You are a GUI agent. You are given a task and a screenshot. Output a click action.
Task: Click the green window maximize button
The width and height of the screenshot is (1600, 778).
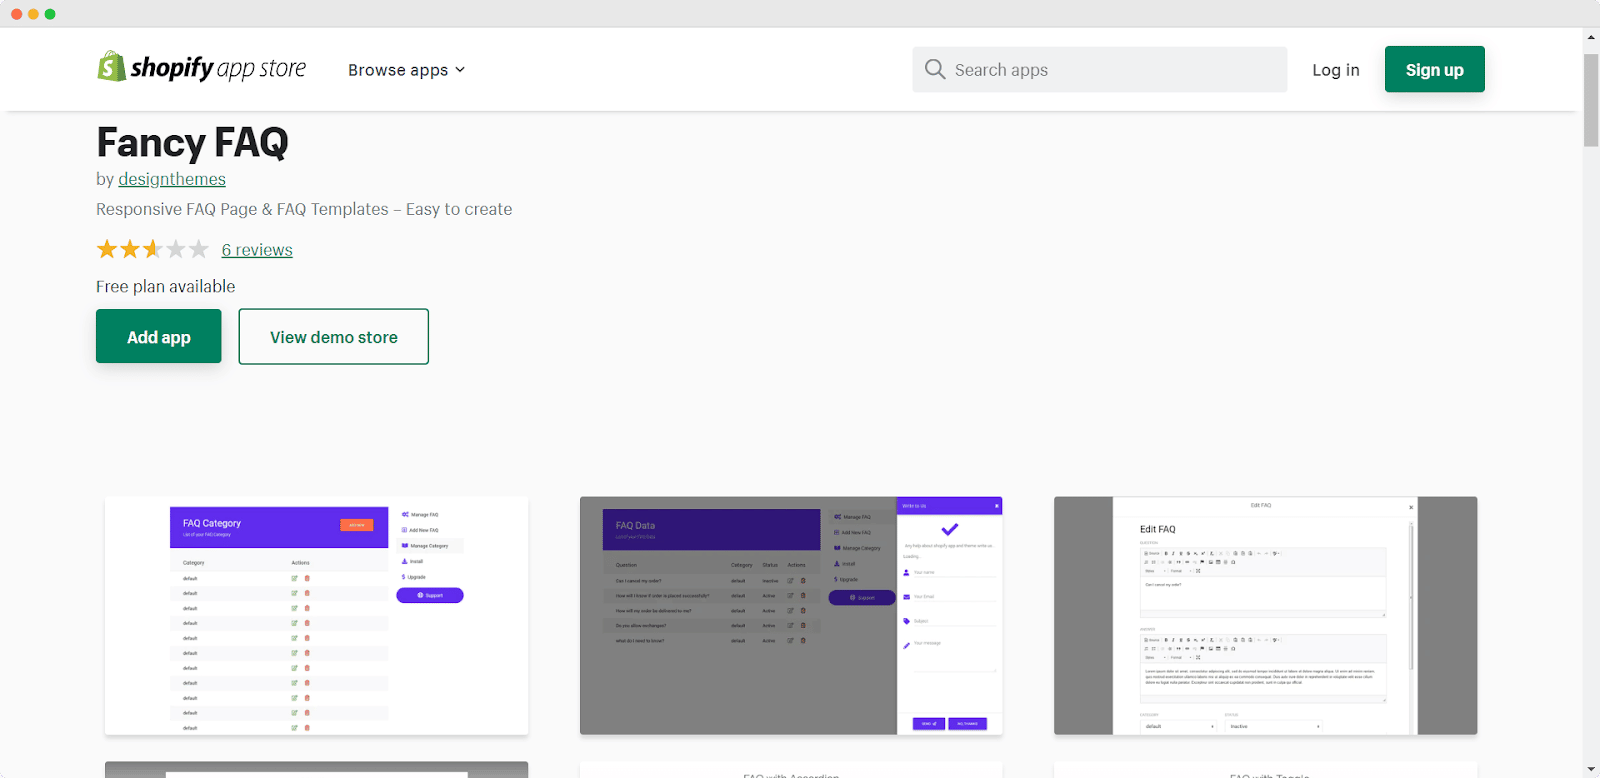coord(50,14)
